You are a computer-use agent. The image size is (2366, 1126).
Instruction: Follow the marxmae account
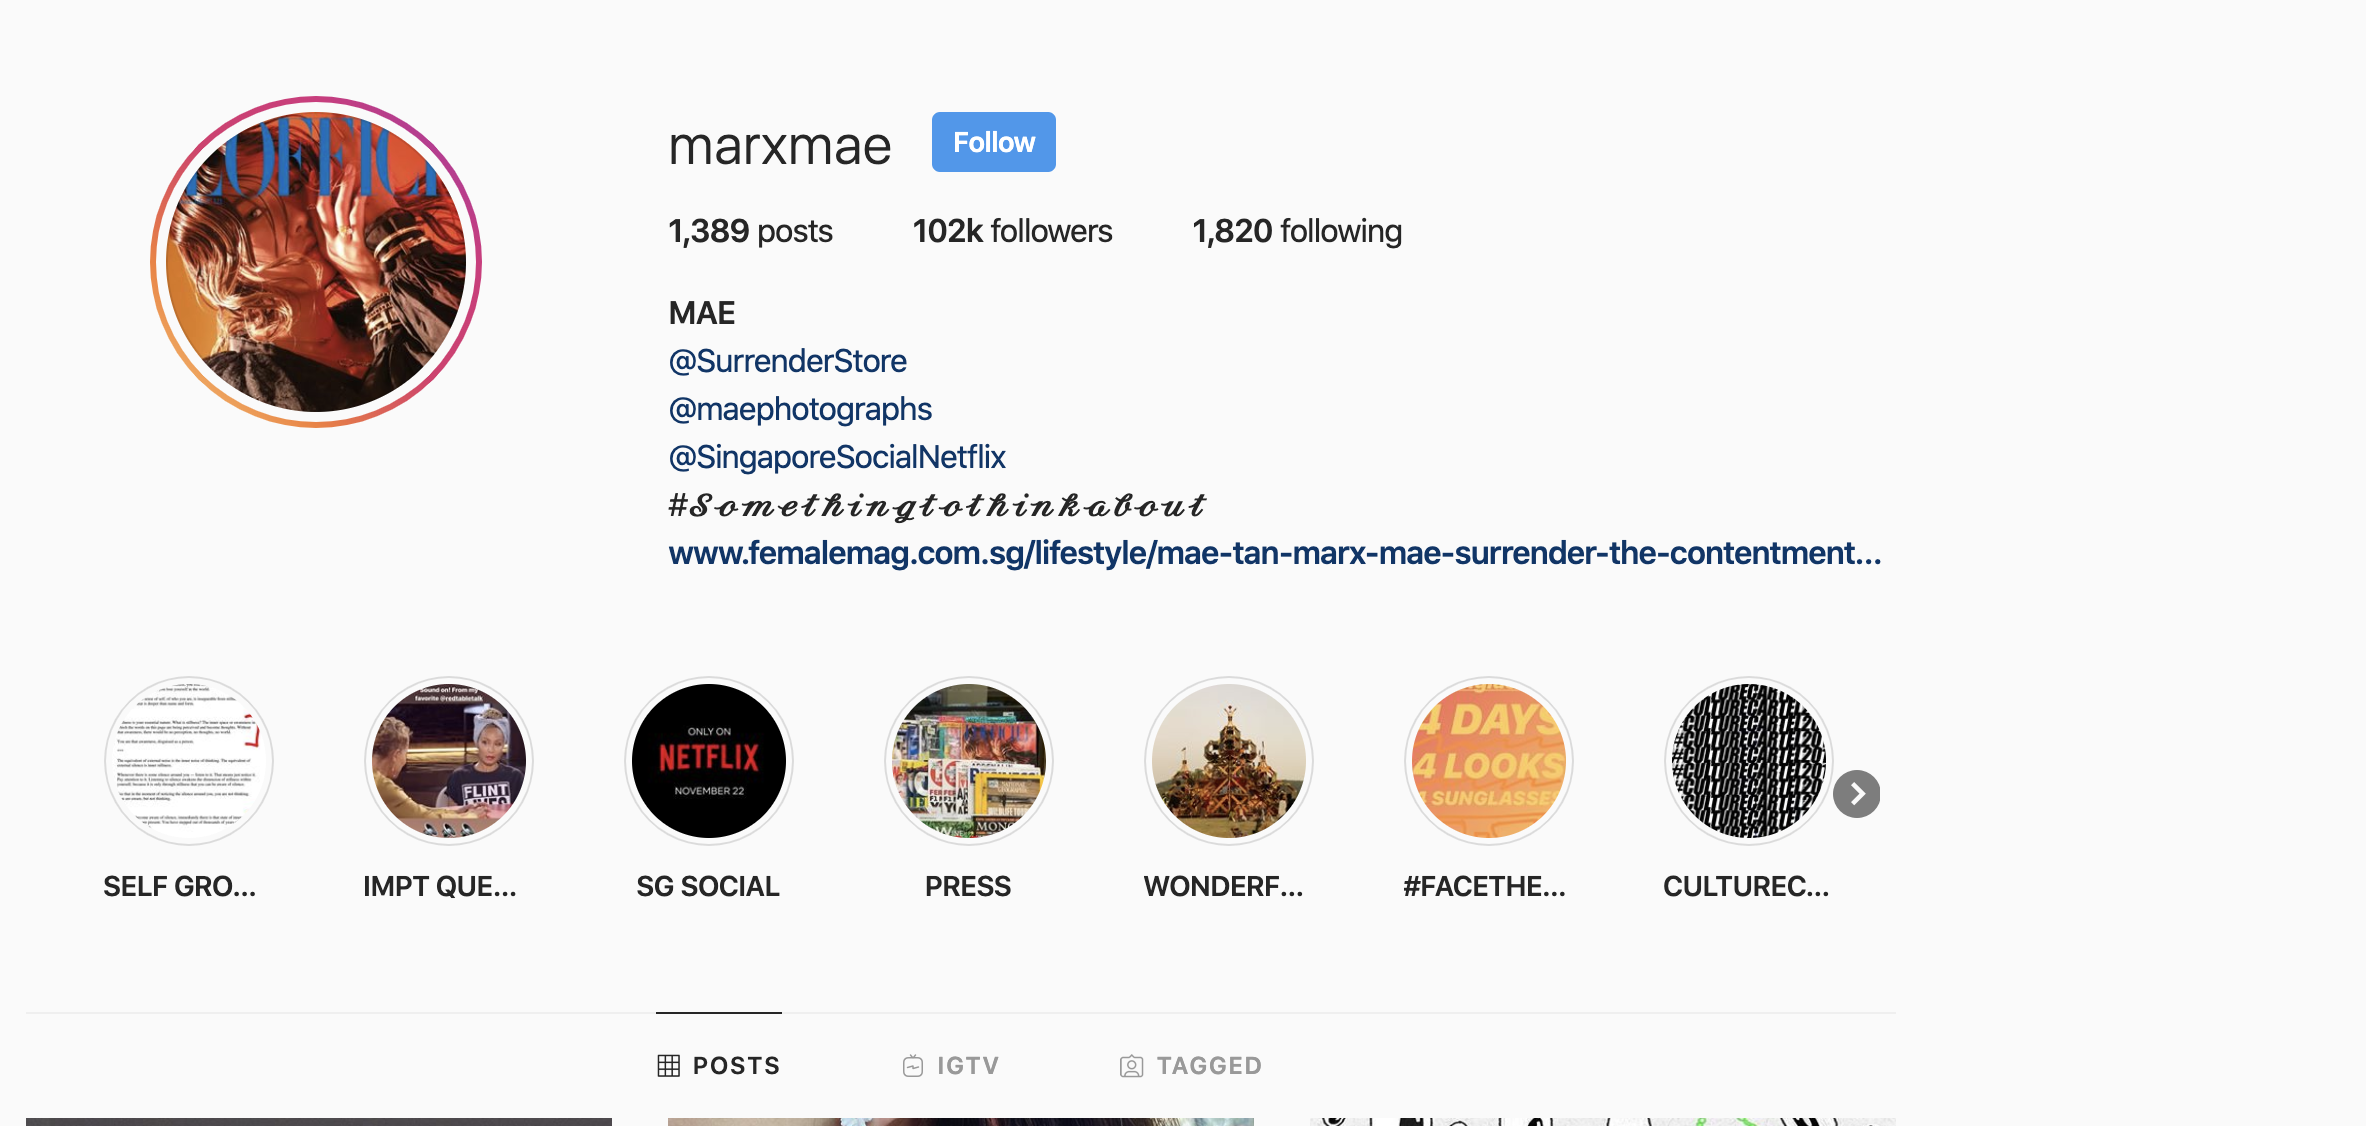pyautogui.click(x=994, y=142)
